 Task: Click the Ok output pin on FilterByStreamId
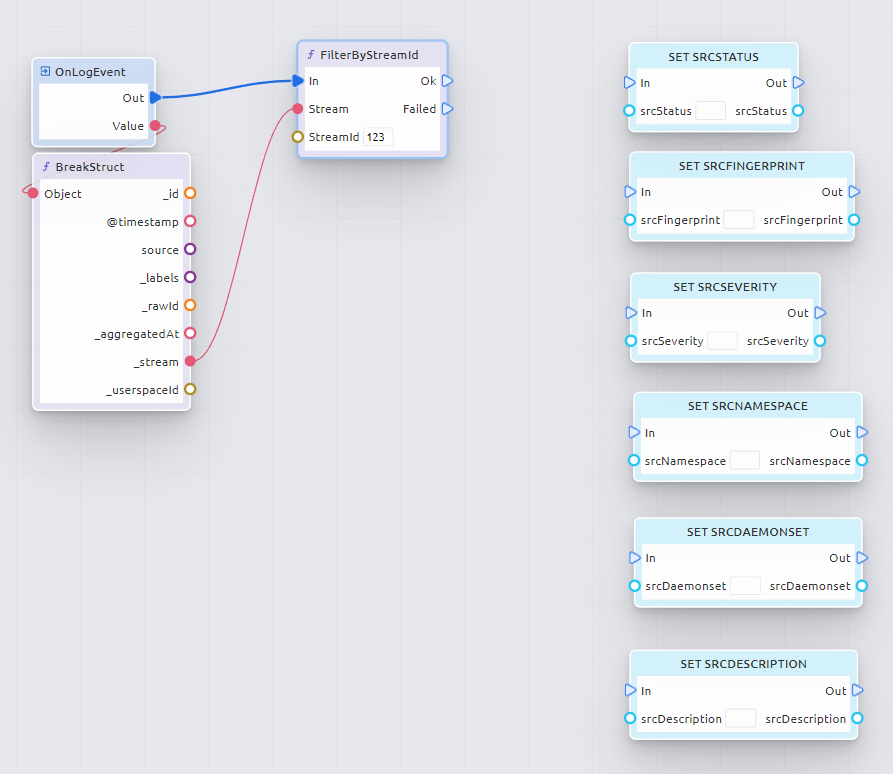click(447, 81)
